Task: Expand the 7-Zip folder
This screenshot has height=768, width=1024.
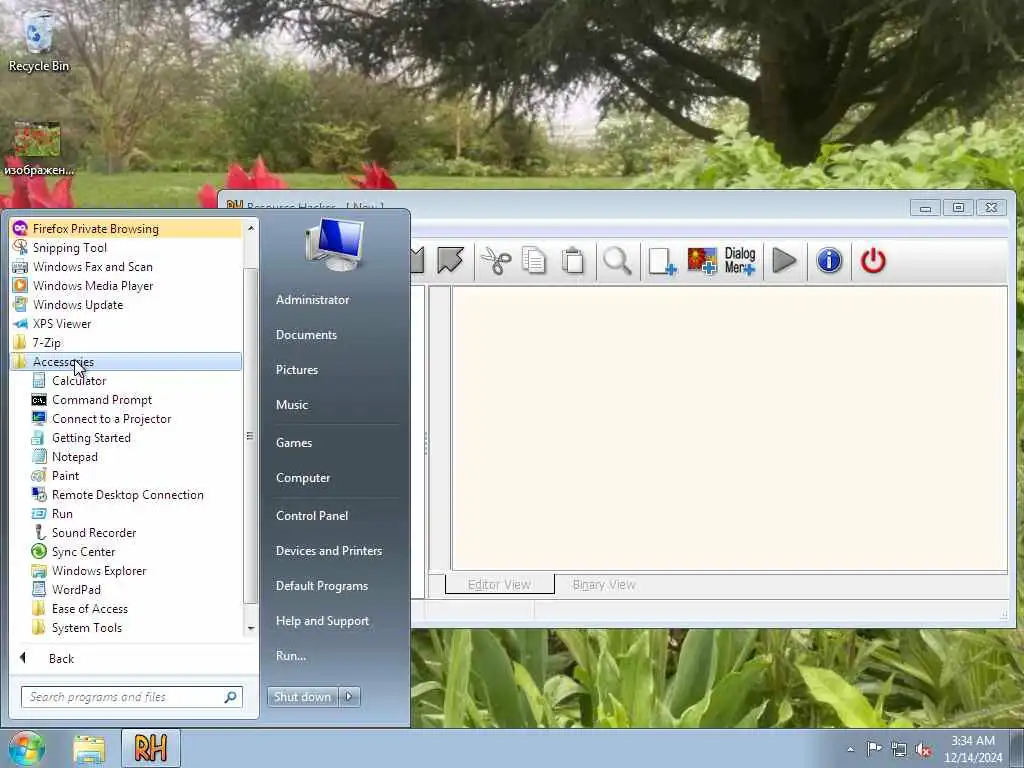Action: coord(126,342)
